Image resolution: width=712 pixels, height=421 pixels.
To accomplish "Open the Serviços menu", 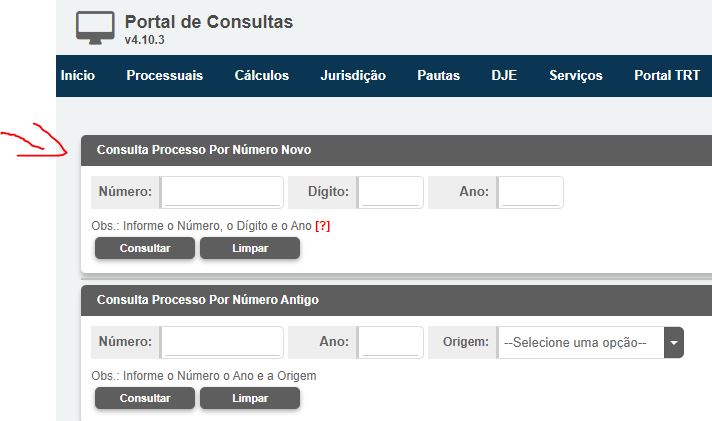I will click(x=575, y=76).
